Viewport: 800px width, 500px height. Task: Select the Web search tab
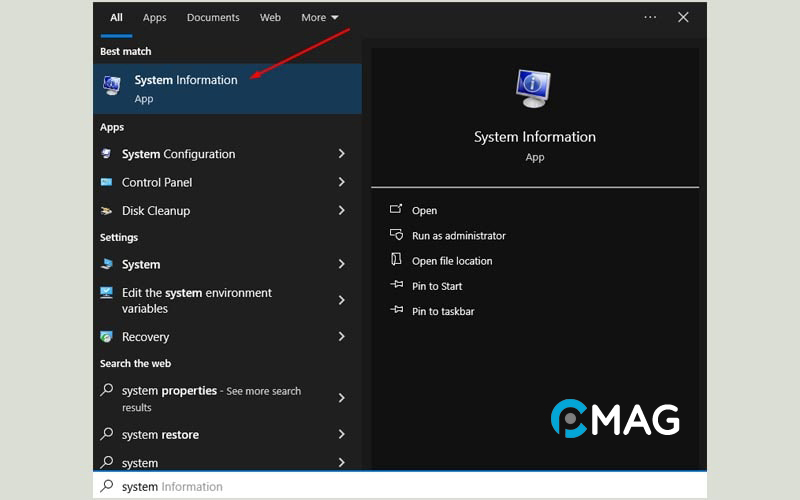(x=270, y=17)
